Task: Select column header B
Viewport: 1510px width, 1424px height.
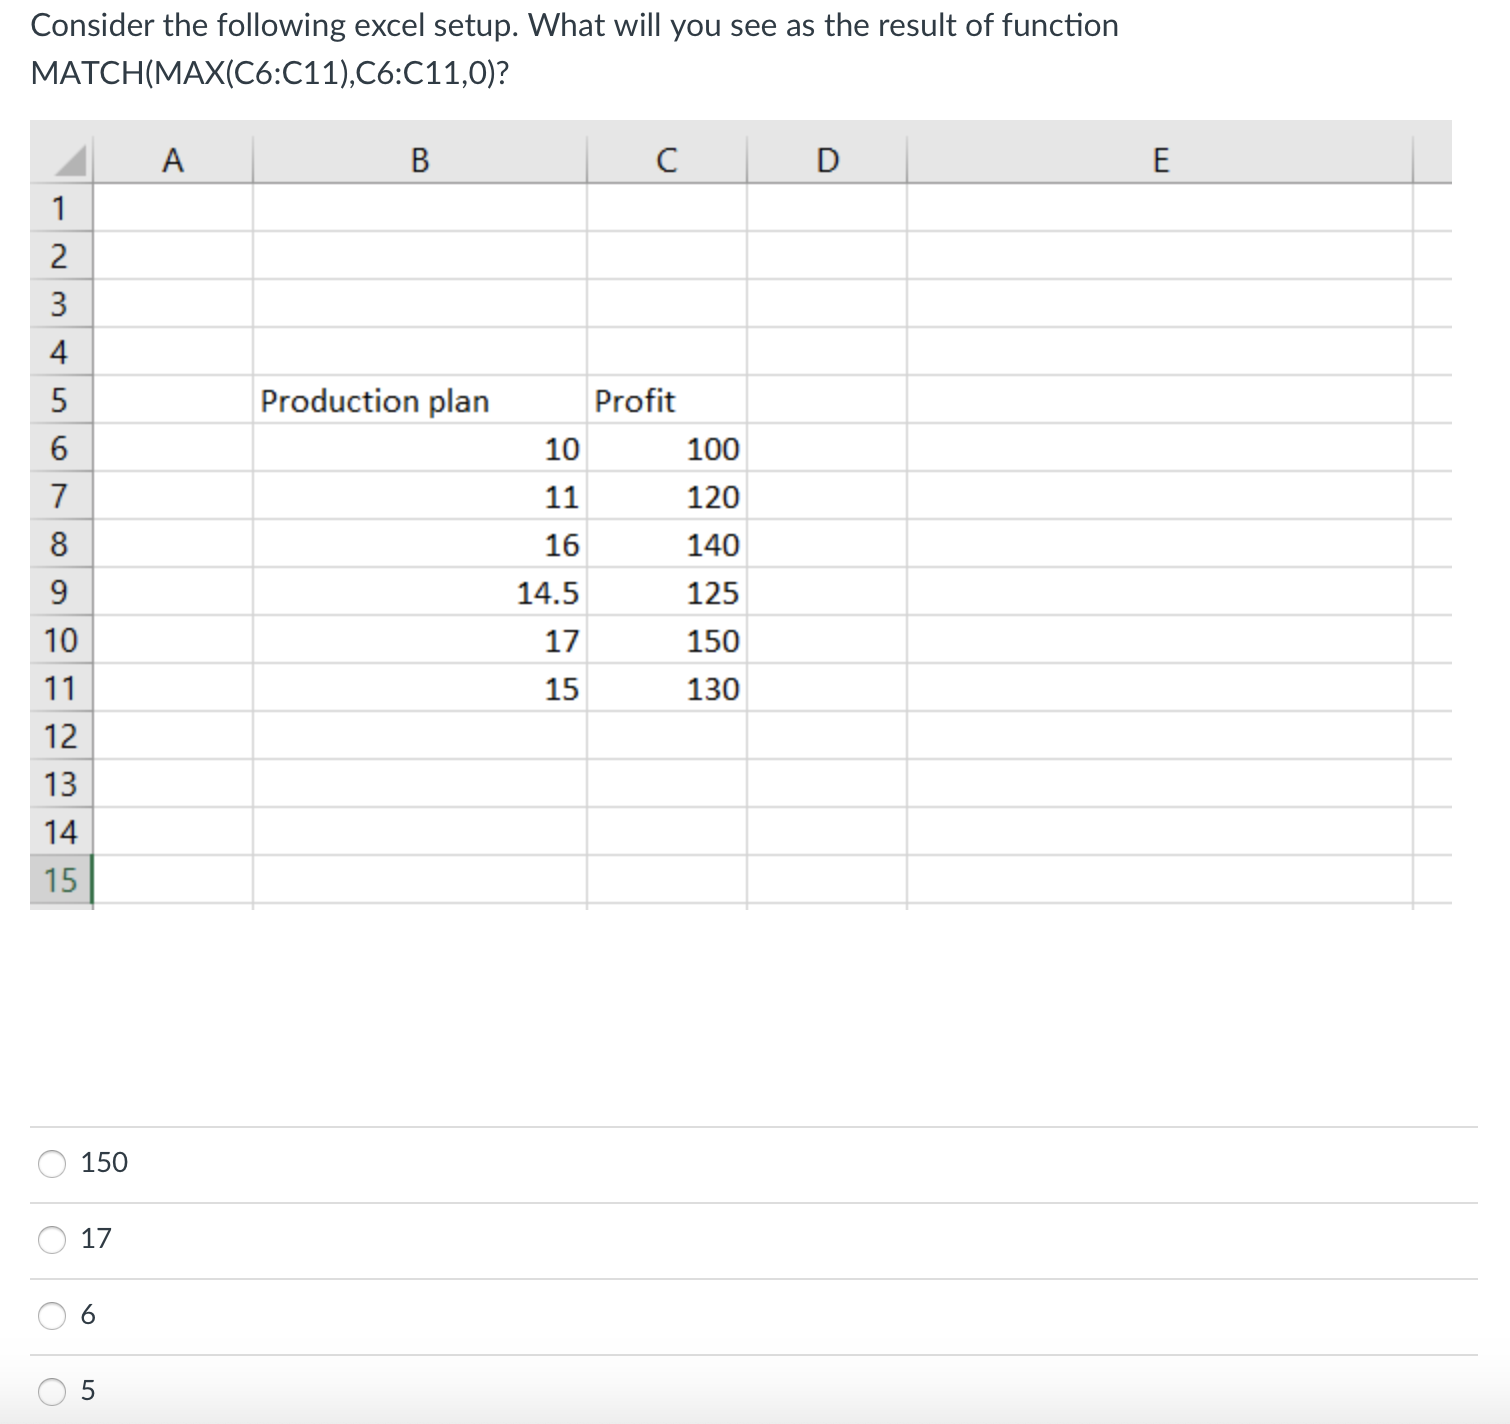Action: (x=420, y=160)
